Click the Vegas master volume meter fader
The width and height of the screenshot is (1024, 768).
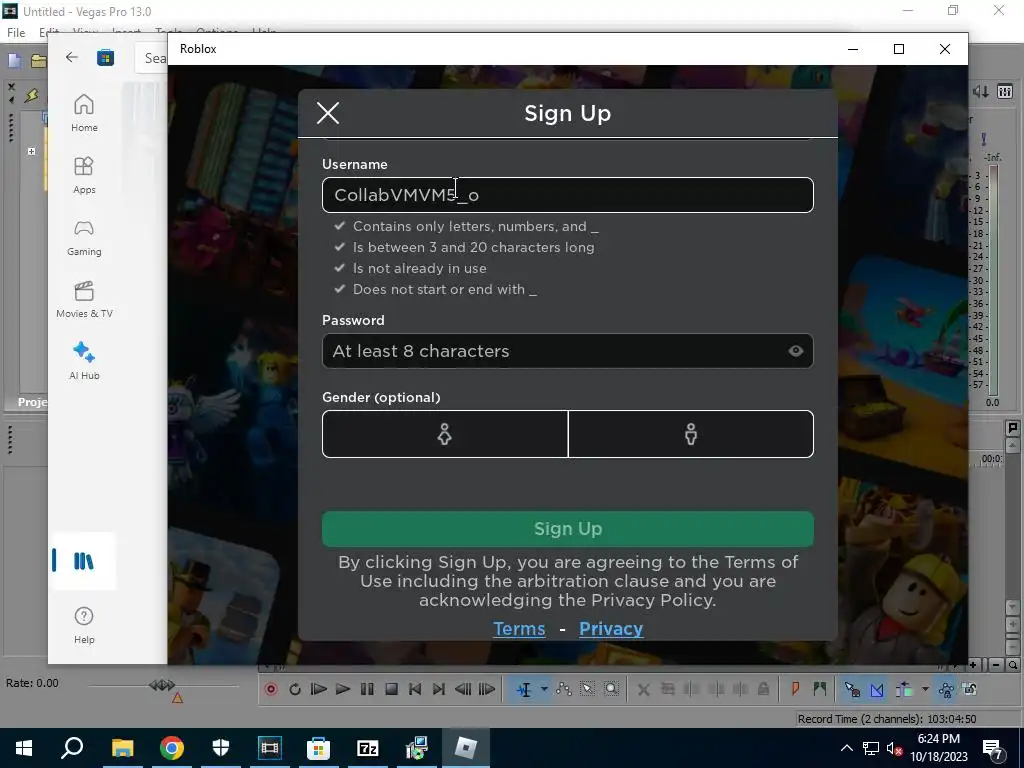click(x=993, y=278)
